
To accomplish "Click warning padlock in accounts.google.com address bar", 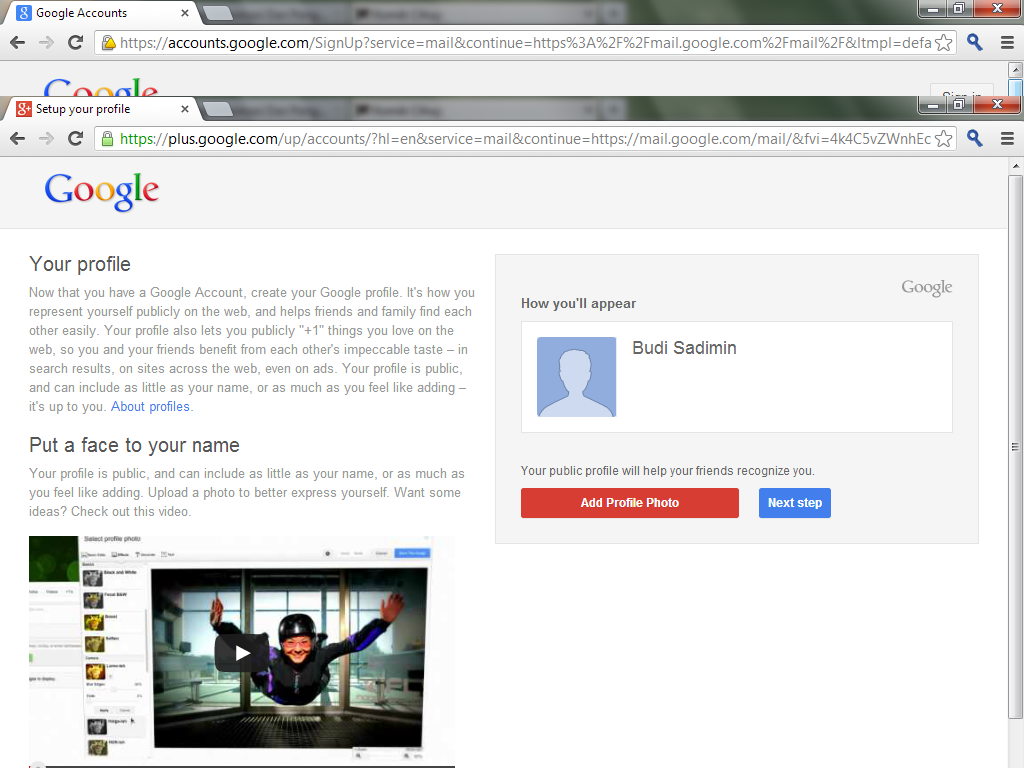I will click(x=108, y=42).
